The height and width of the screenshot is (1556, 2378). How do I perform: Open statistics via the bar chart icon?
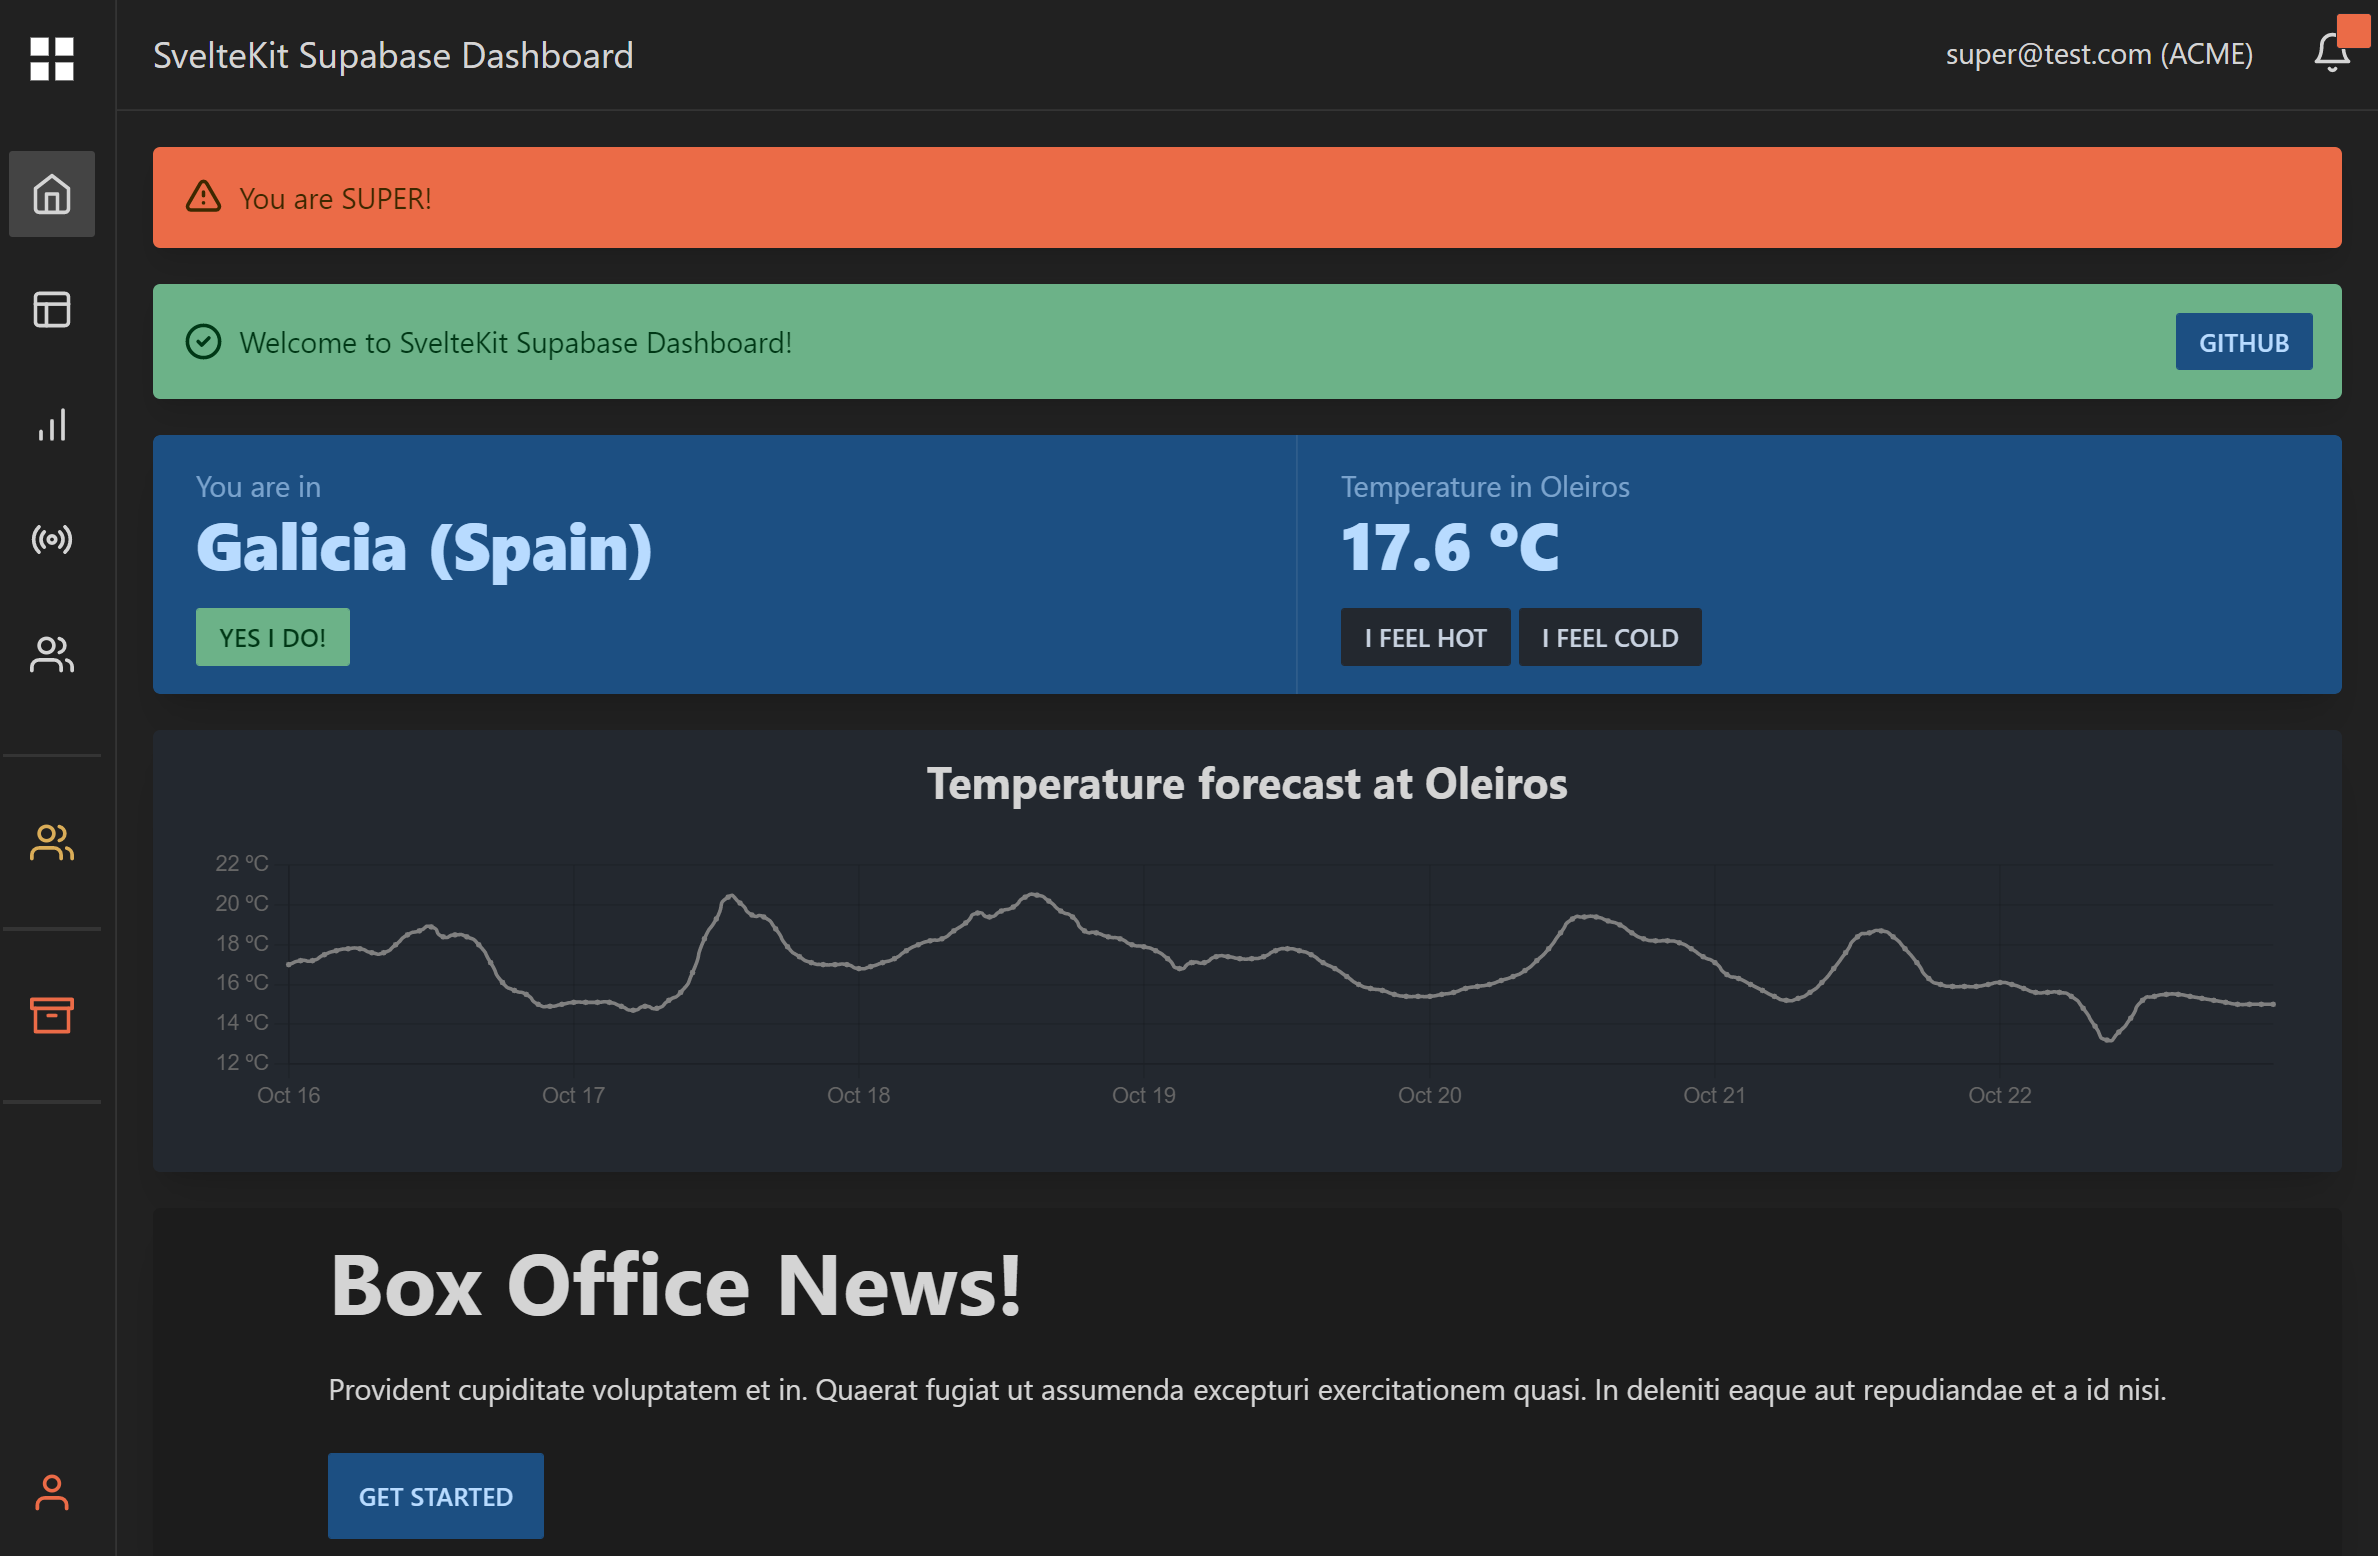click(x=51, y=425)
